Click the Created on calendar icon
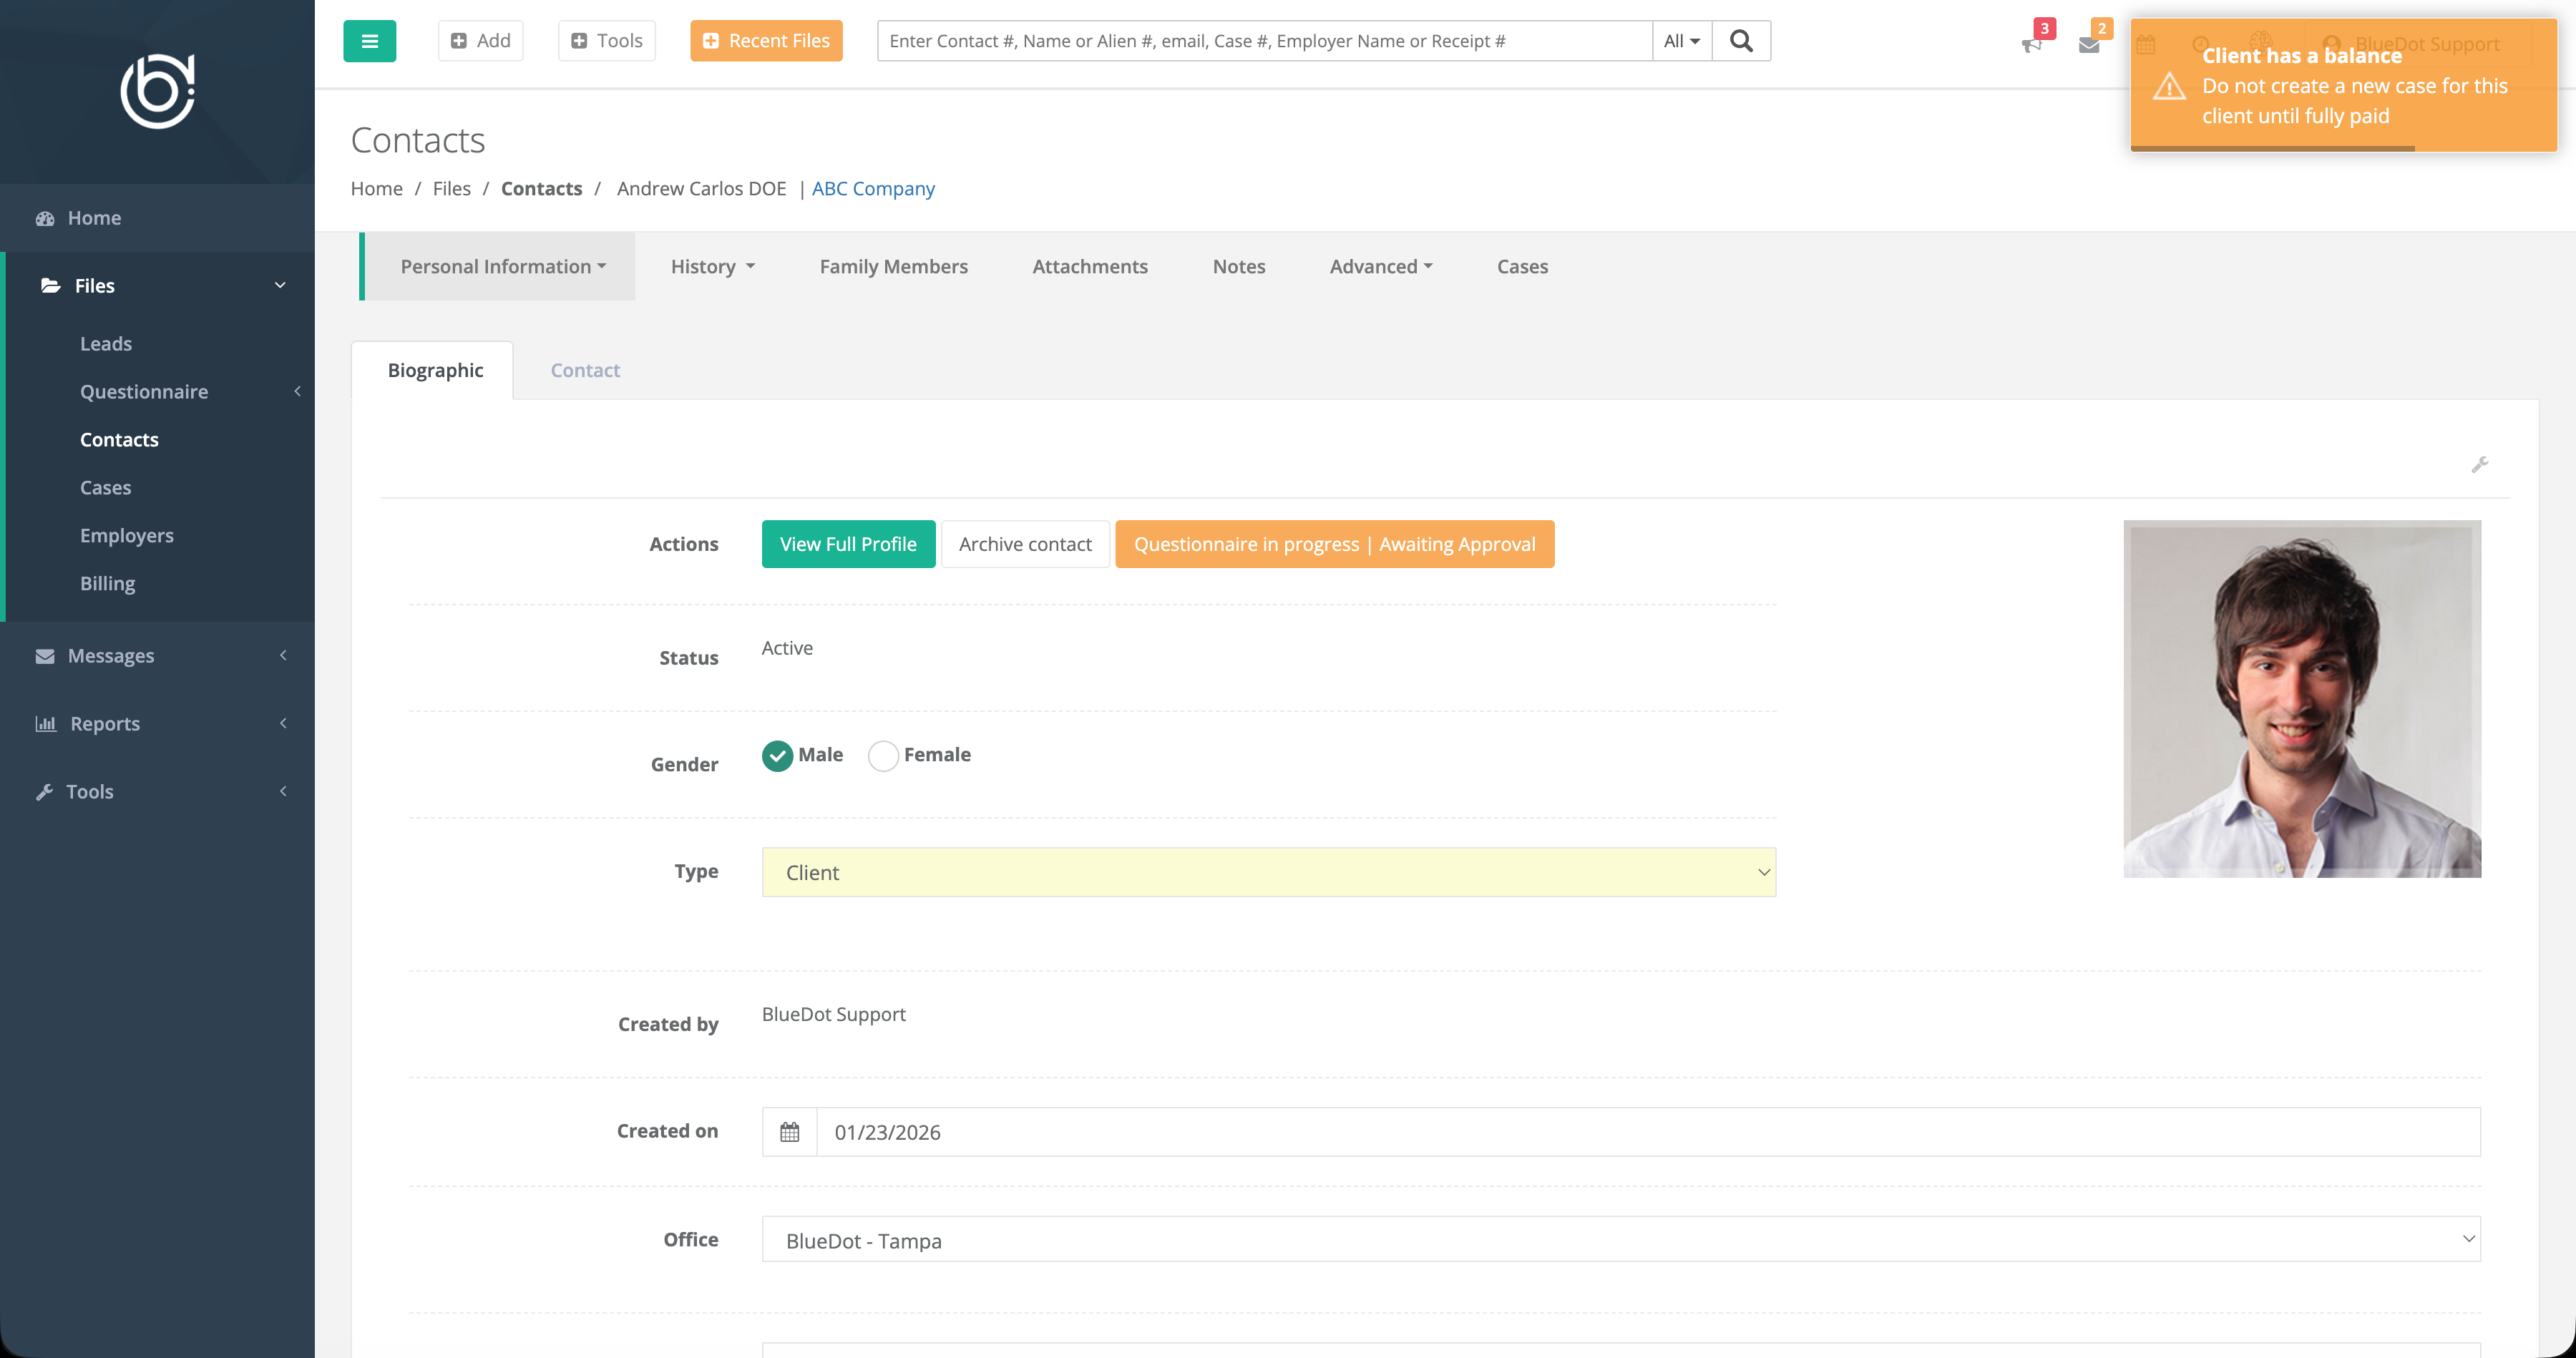 790,1132
